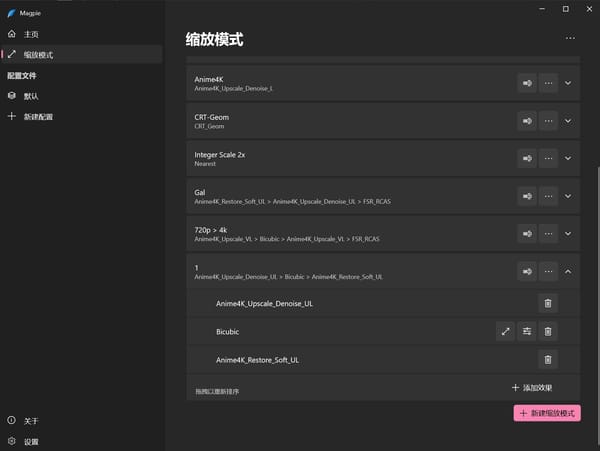Expand the Anime4K scaling mode
The height and width of the screenshot is (451, 600).
coord(569,83)
